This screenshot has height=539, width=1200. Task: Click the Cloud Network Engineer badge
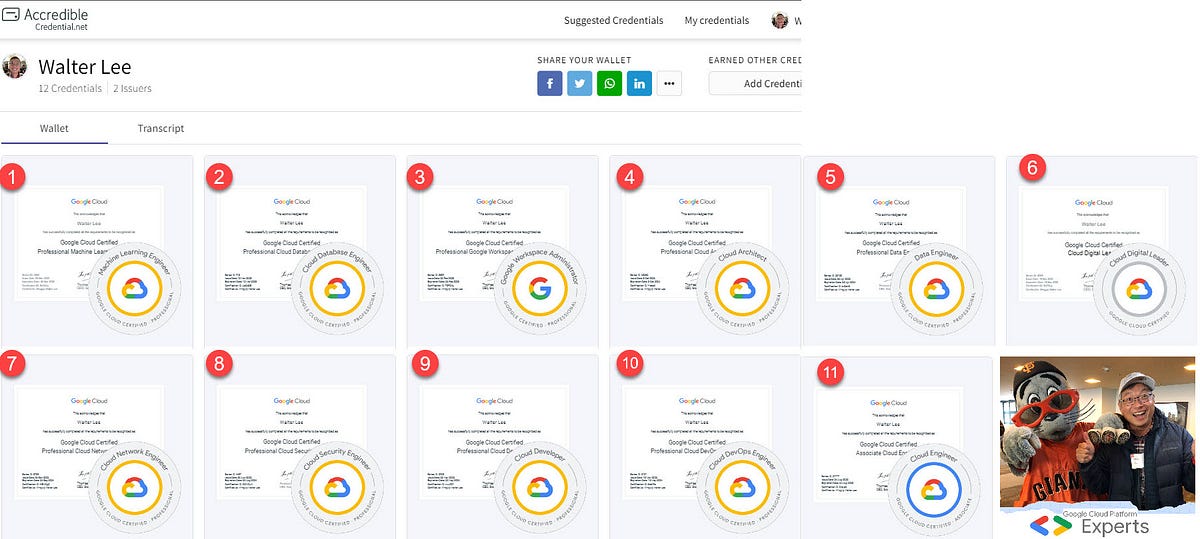(133, 487)
